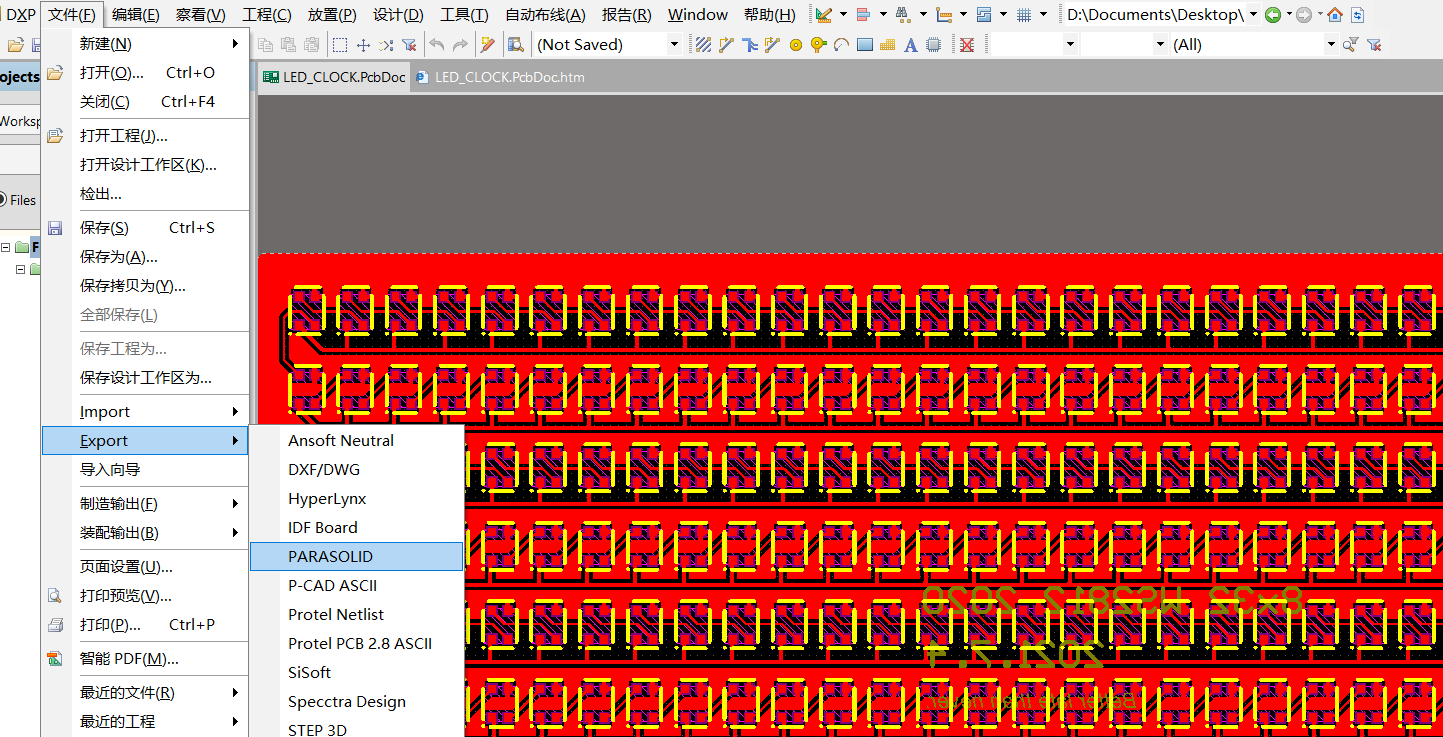Image resolution: width=1443 pixels, height=737 pixels.
Task: Open the 编辑(E) menu
Action: tap(135, 15)
